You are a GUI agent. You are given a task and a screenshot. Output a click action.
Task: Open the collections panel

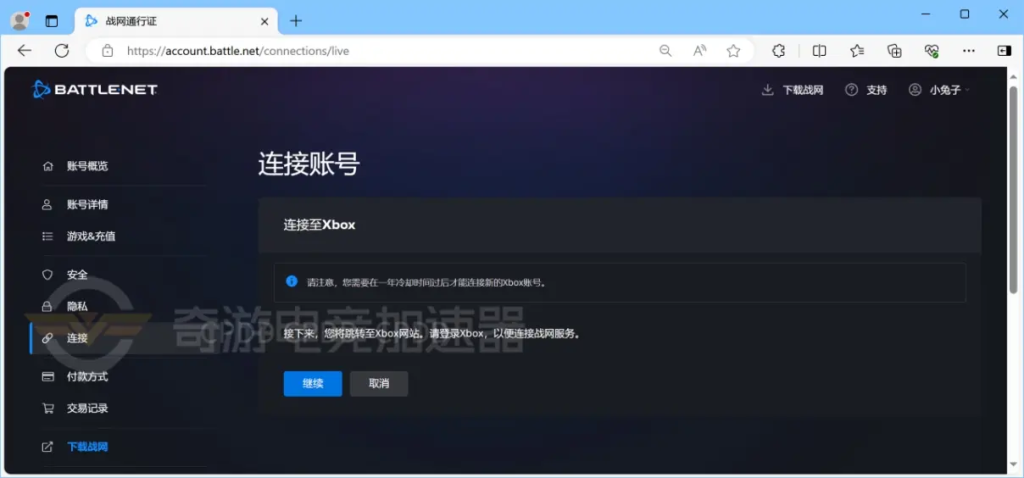pos(895,50)
